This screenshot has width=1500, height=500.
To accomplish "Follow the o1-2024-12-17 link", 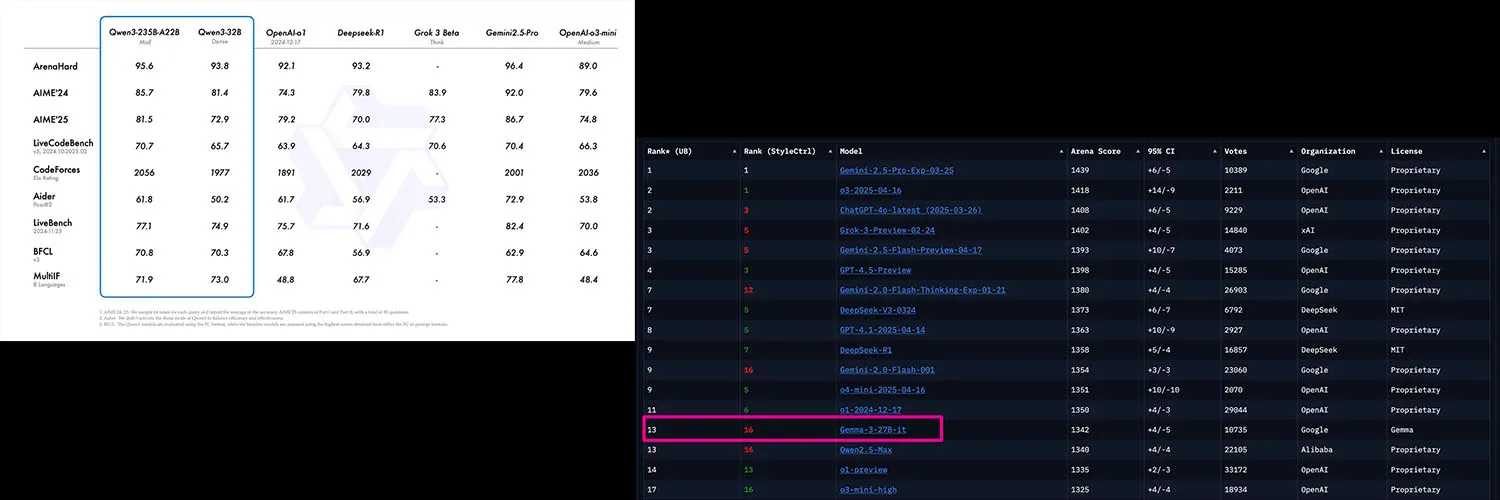I will click(873, 410).
